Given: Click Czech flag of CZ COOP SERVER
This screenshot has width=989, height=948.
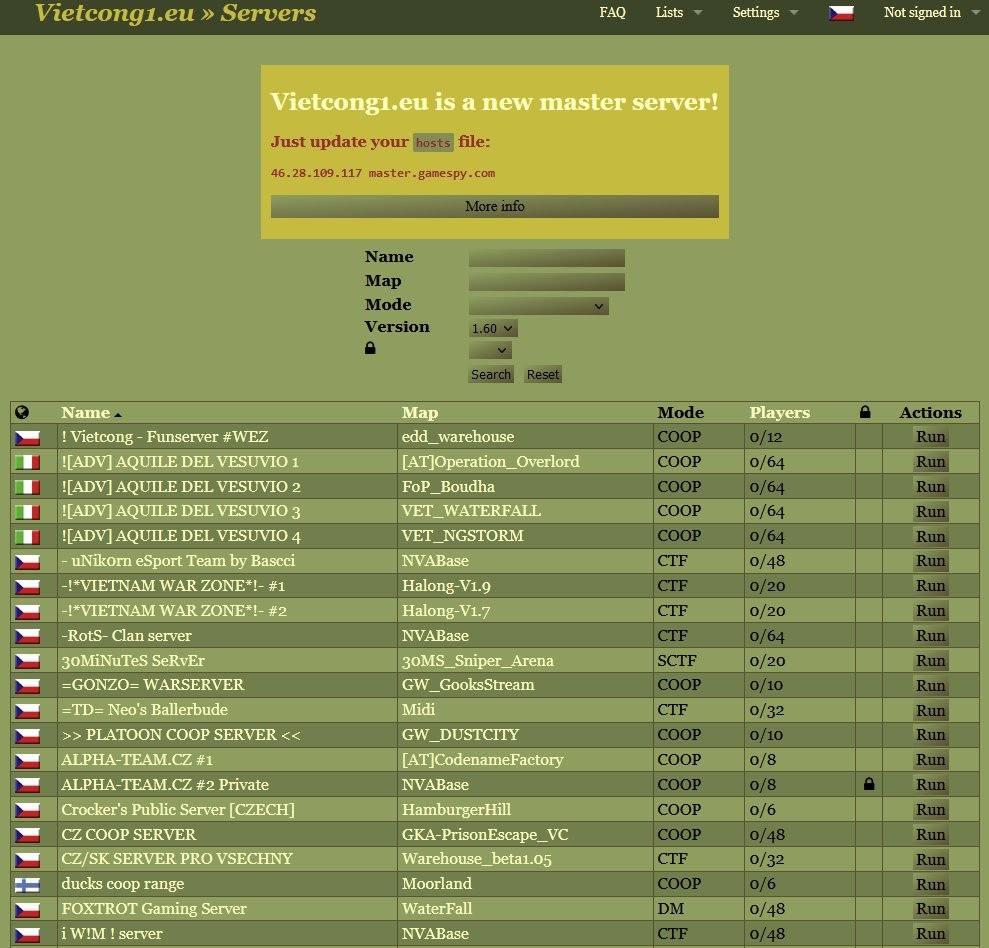Looking at the screenshot, I should 27,835.
